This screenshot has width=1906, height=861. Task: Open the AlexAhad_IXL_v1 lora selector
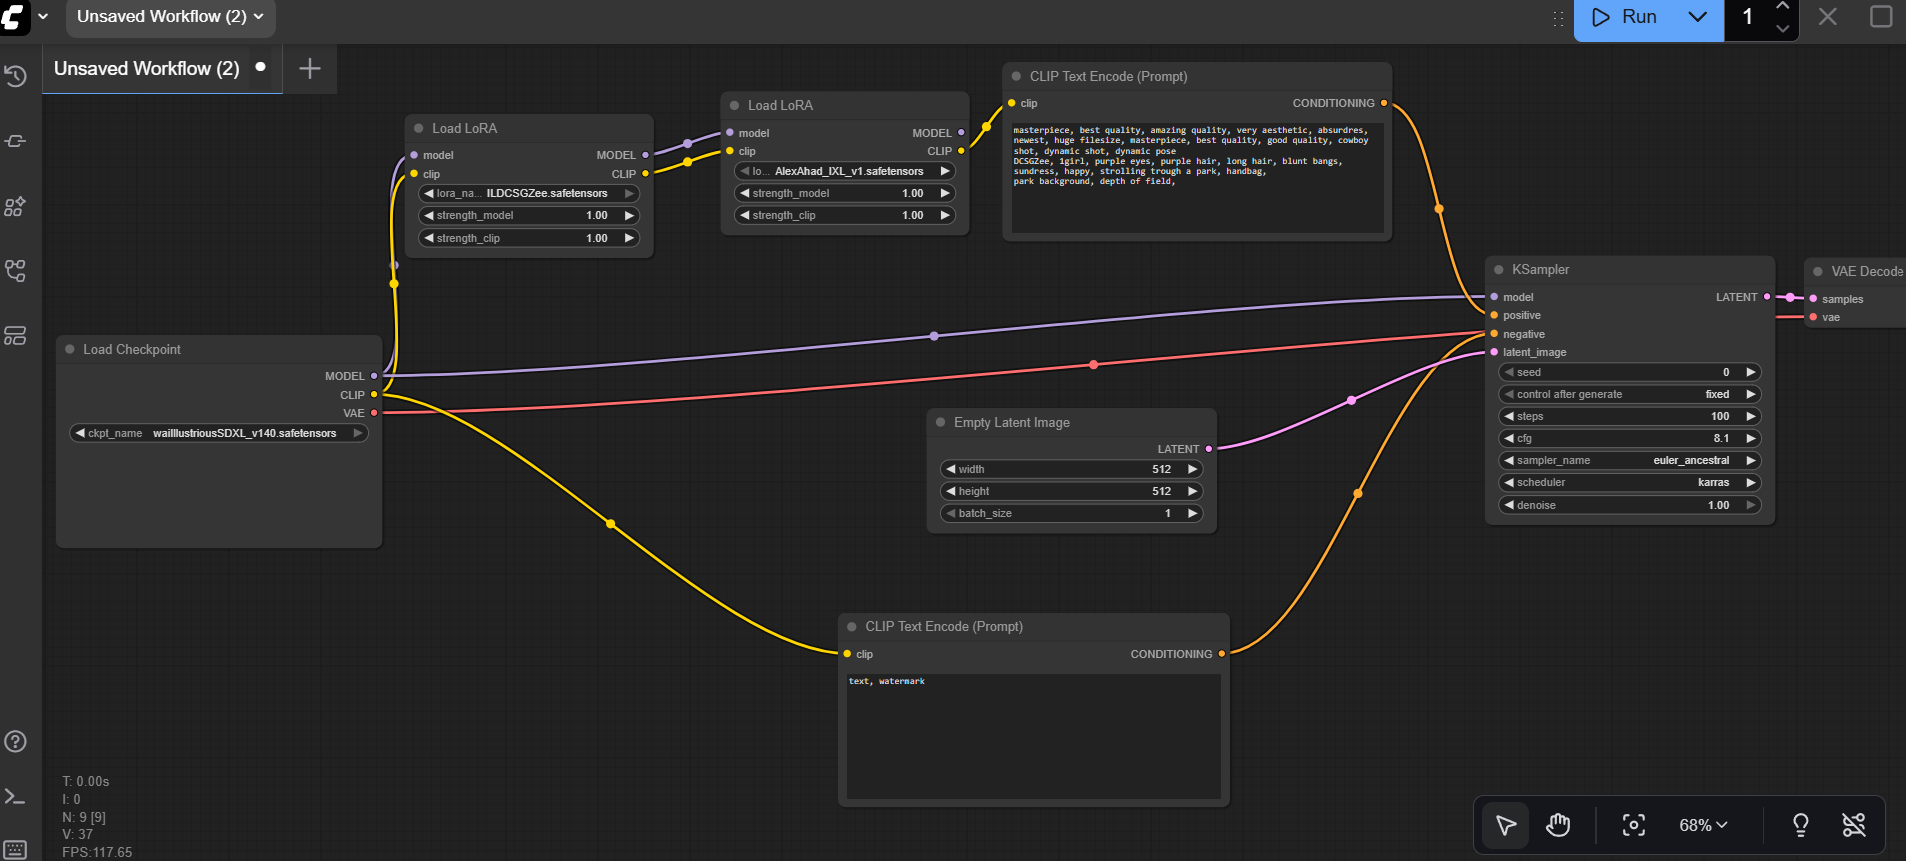point(845,171)
